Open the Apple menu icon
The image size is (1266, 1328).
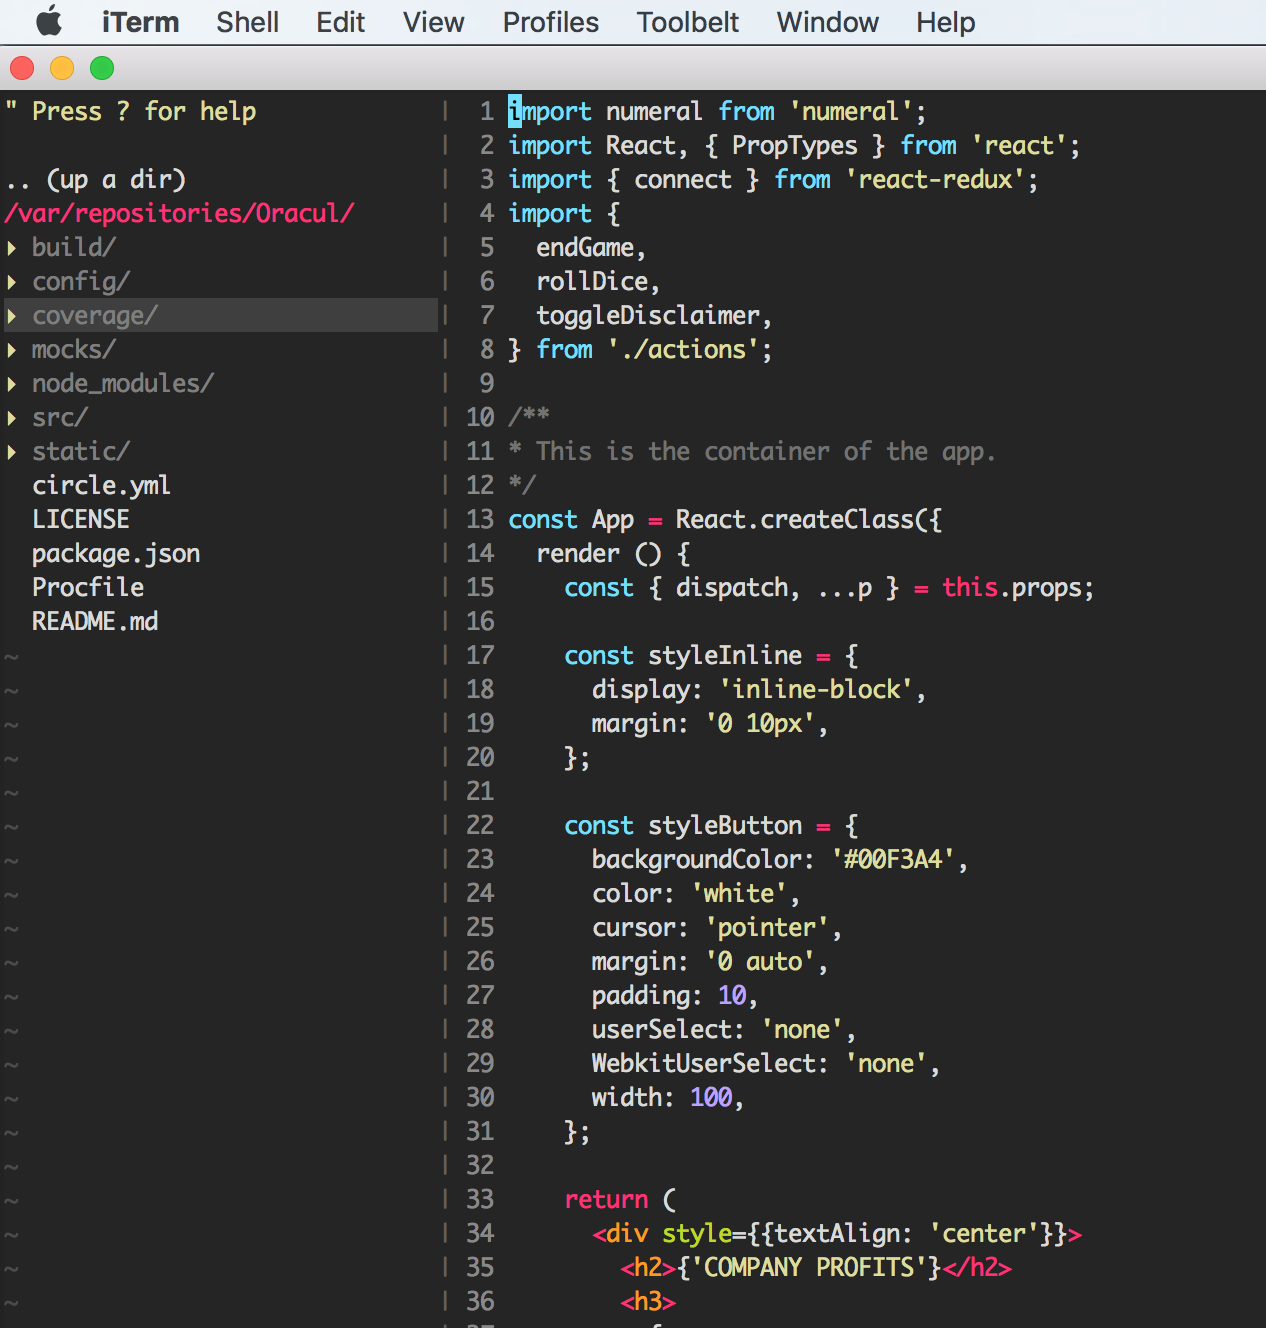[48, 22]
